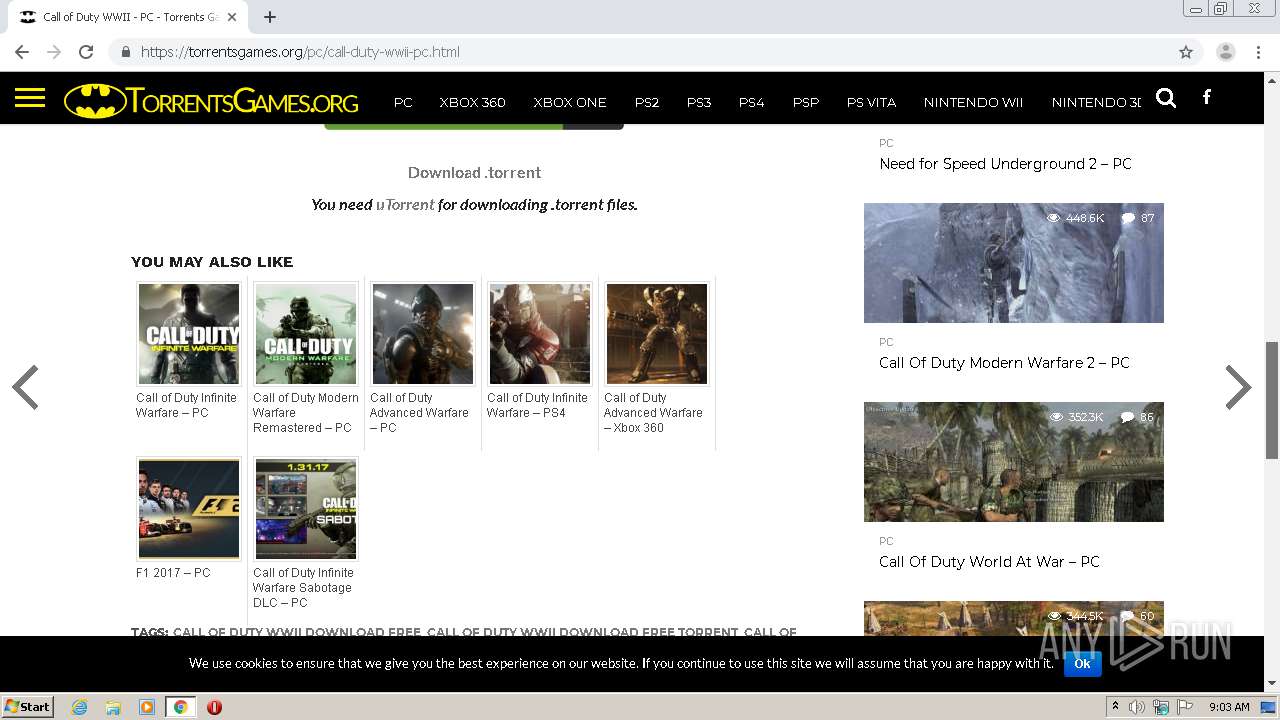
Task: Open media player taskbar icon
Action: click(x=147, y=707)
